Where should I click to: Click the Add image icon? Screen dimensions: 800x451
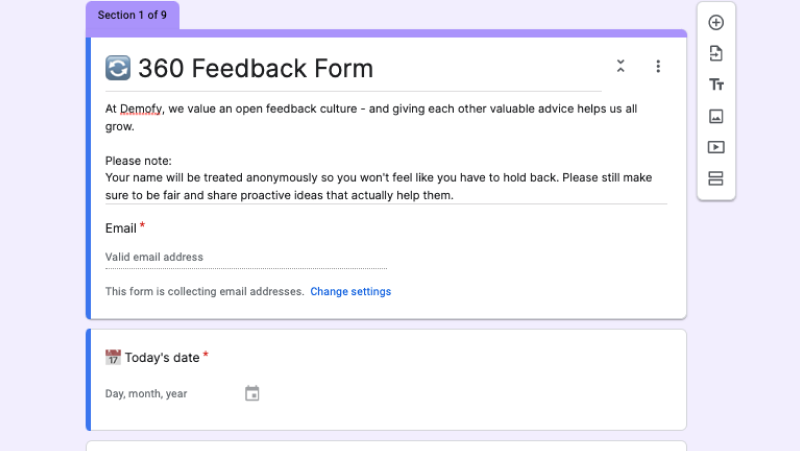[x=716, y=116]
